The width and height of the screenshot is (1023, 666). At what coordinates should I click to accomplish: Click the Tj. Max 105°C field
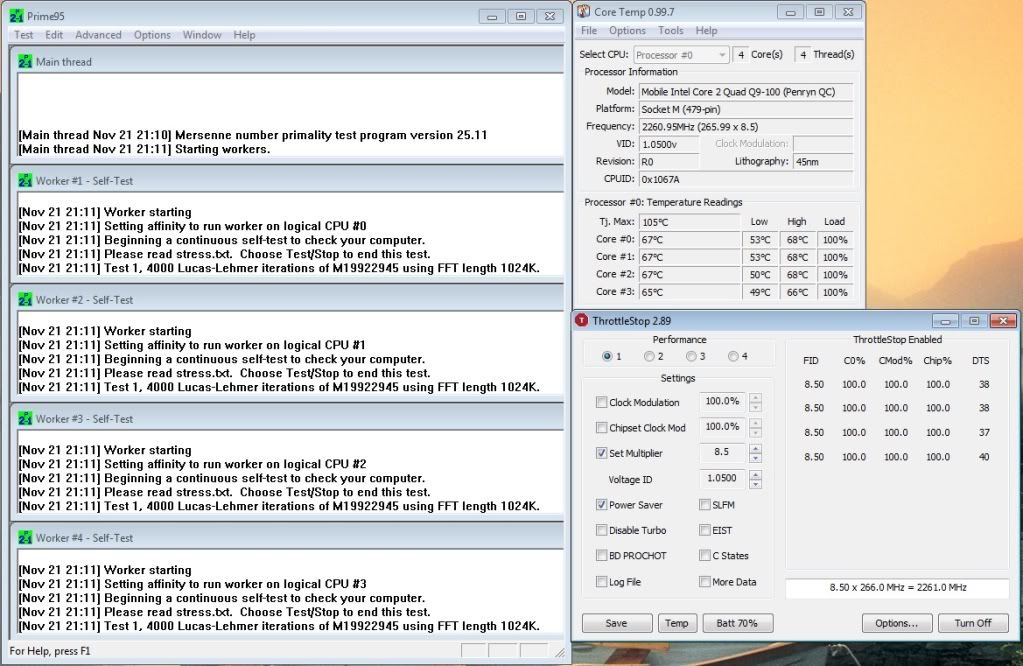point(690,222)
